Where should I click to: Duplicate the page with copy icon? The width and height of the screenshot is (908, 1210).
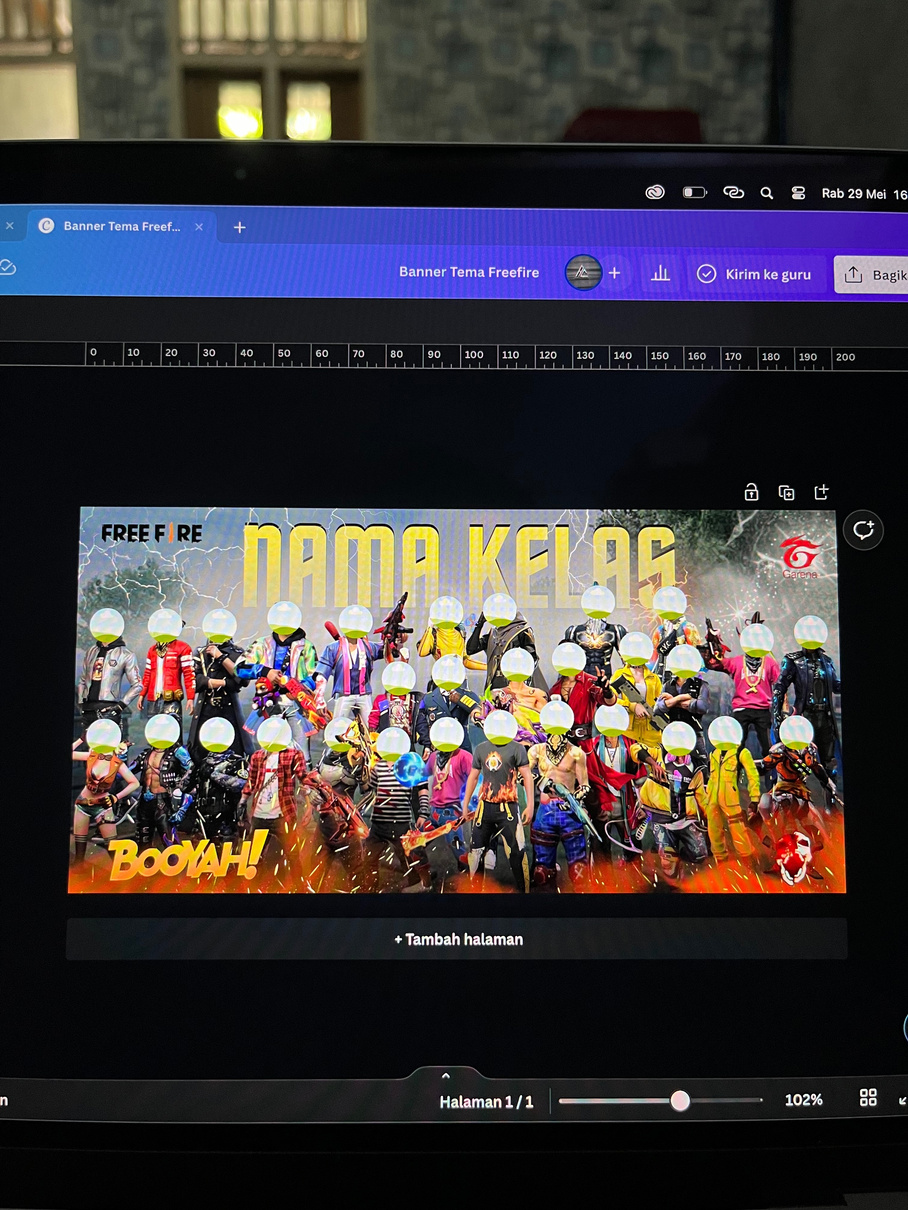(x=787, y=492)
